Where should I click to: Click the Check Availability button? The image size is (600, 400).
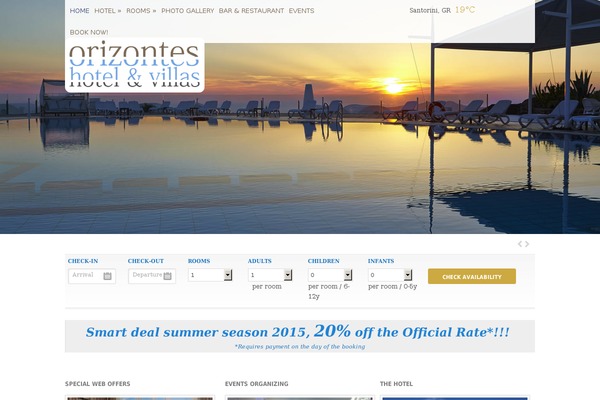coord(472,276)
